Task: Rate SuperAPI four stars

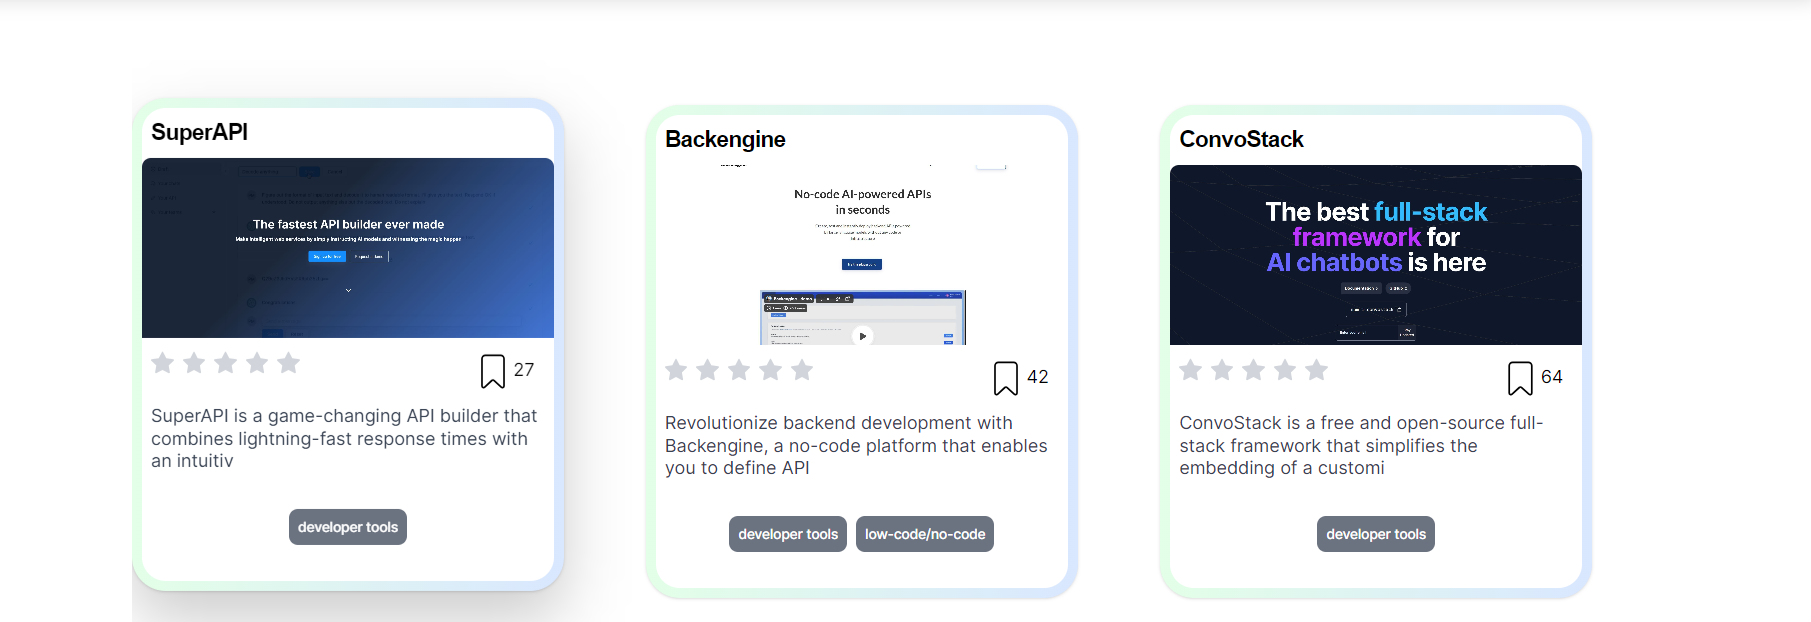Action: tap(257, 363)
